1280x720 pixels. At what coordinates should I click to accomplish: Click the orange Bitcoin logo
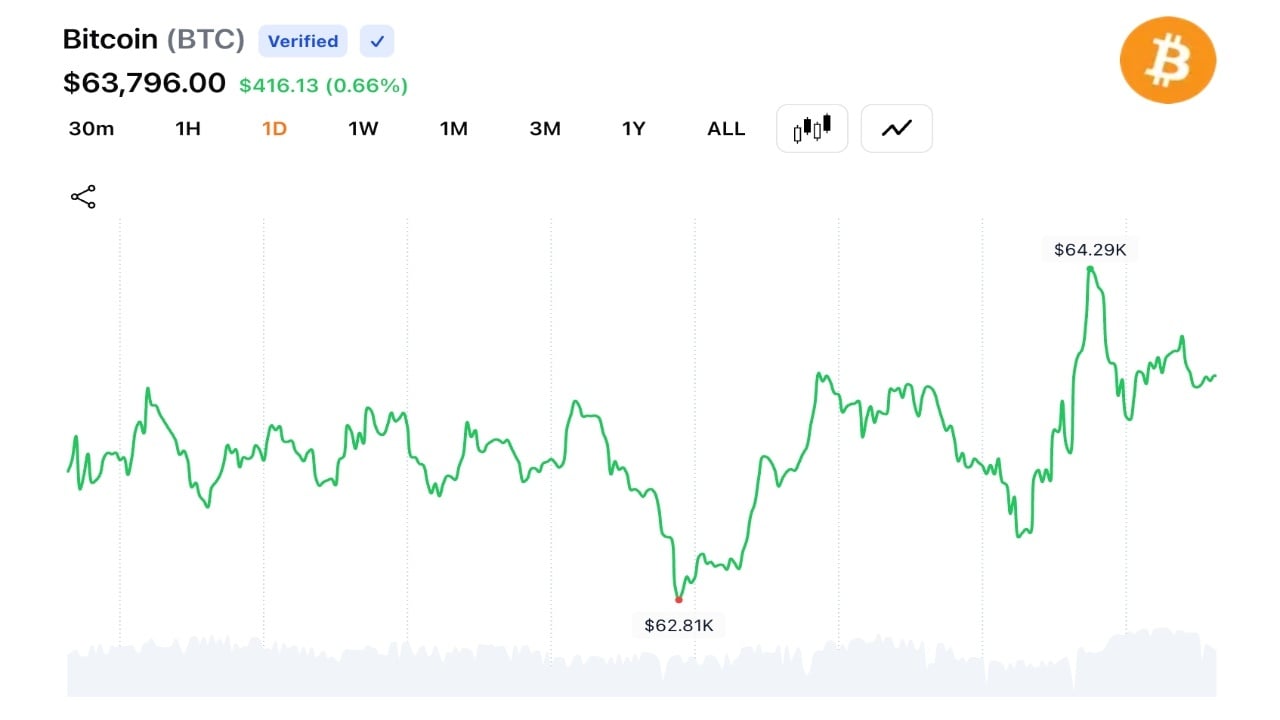click(x=1167, y=60)
